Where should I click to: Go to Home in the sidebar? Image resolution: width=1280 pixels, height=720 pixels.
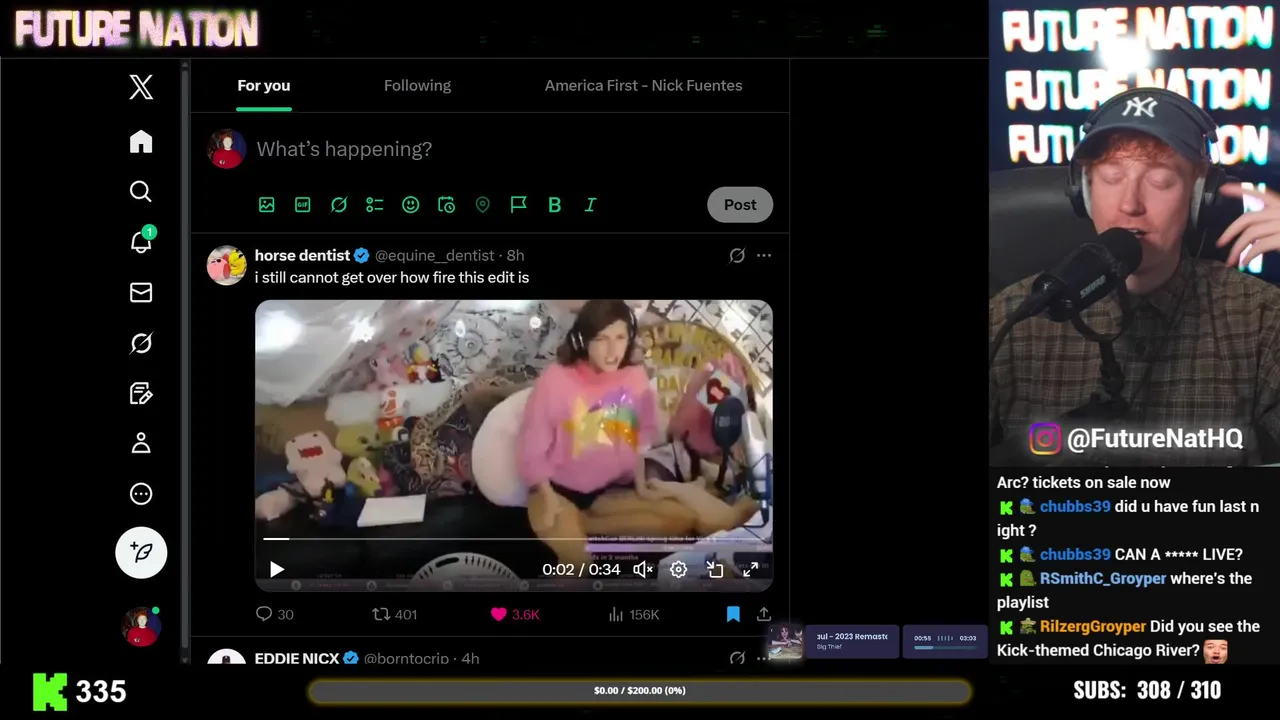pyautogui.click(x=141, y=141)
